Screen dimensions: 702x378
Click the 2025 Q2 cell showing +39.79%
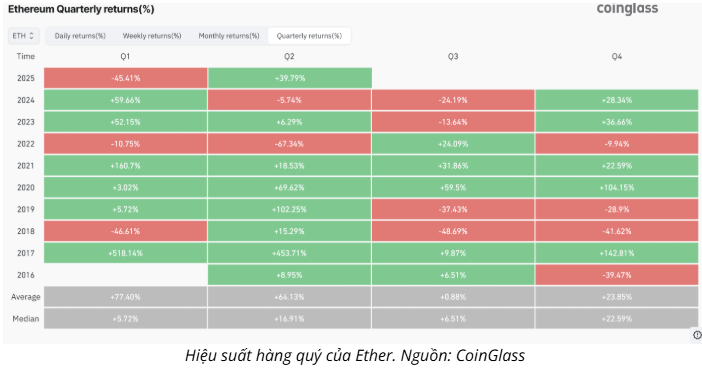(290, 78)
